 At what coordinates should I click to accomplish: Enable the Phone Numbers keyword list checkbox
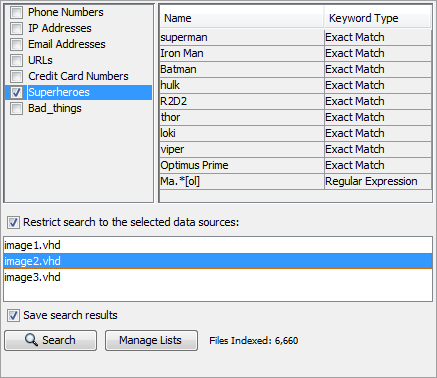16,12
